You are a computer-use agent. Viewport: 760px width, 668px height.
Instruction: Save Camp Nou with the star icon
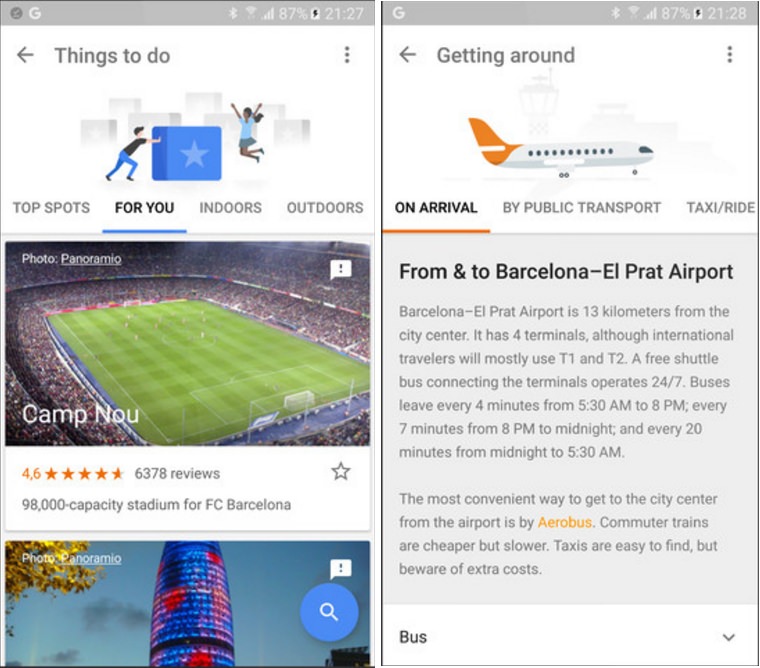pyautogui.click(x=341, y=471)
